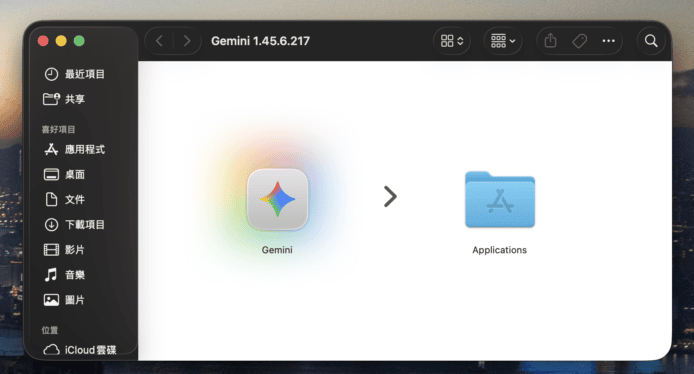The image size is (694, 374).
Task: Open the more actions ellipsis menu
Action: [609, 41]
